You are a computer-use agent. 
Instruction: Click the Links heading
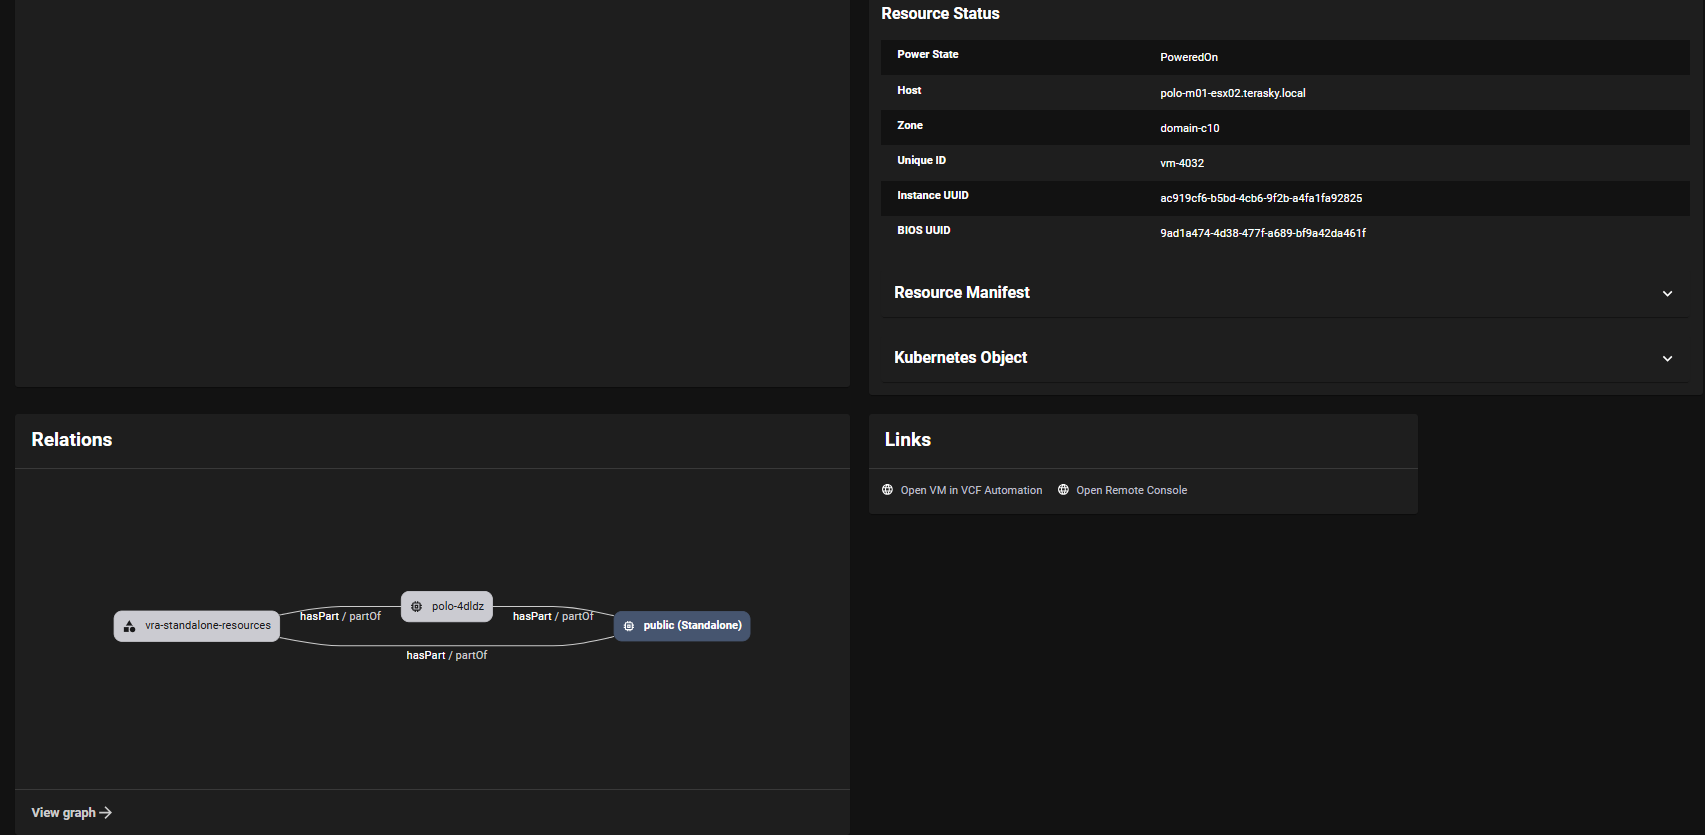pyautogui.click(x=908, y=440)
